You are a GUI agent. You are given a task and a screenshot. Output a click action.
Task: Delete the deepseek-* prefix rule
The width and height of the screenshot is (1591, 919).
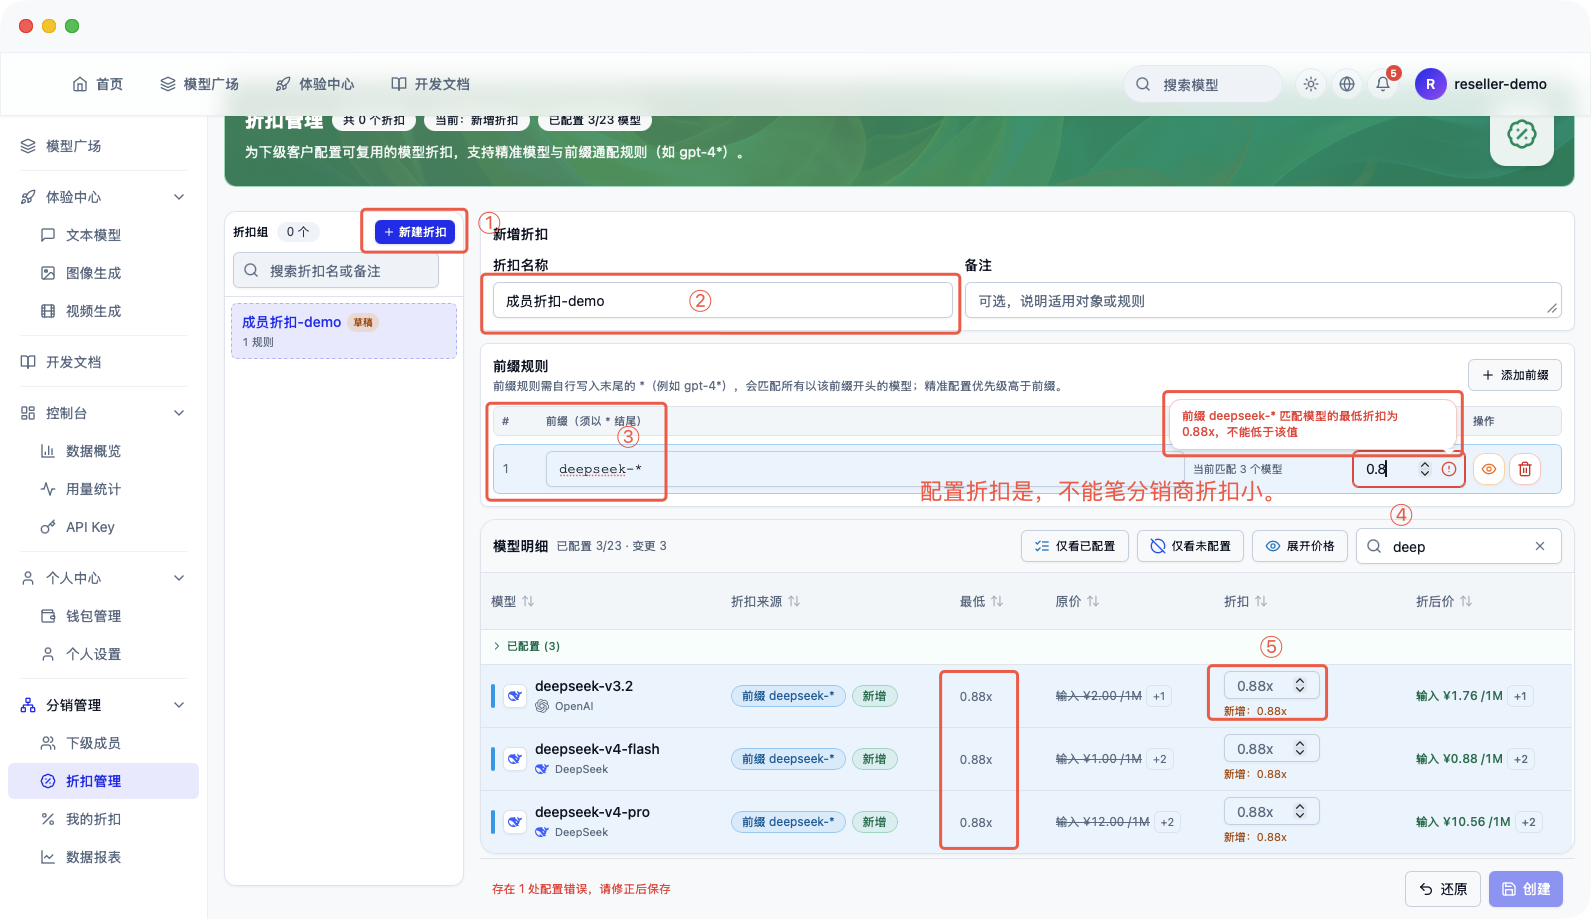coord(1525,469)
